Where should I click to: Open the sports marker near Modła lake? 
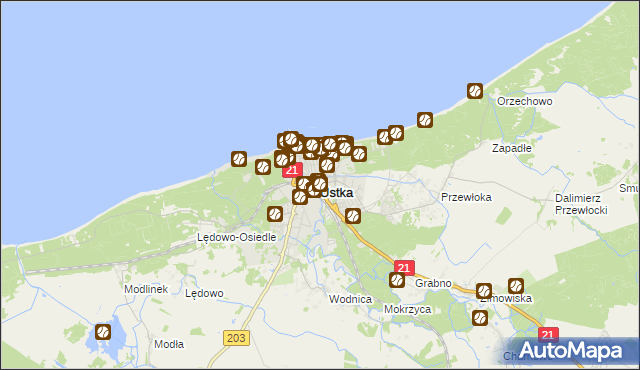click(103, 332)
